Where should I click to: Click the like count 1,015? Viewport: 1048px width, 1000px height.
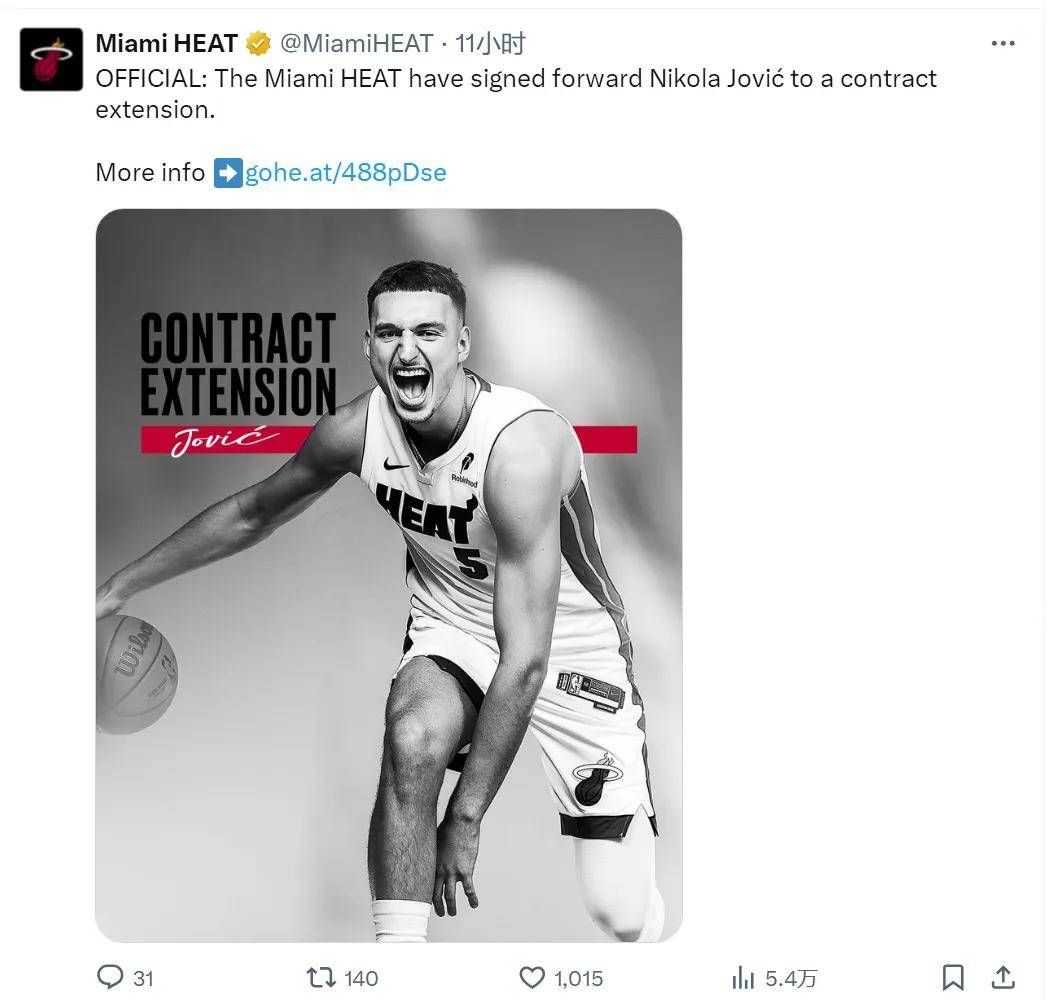tap(579, 978)
